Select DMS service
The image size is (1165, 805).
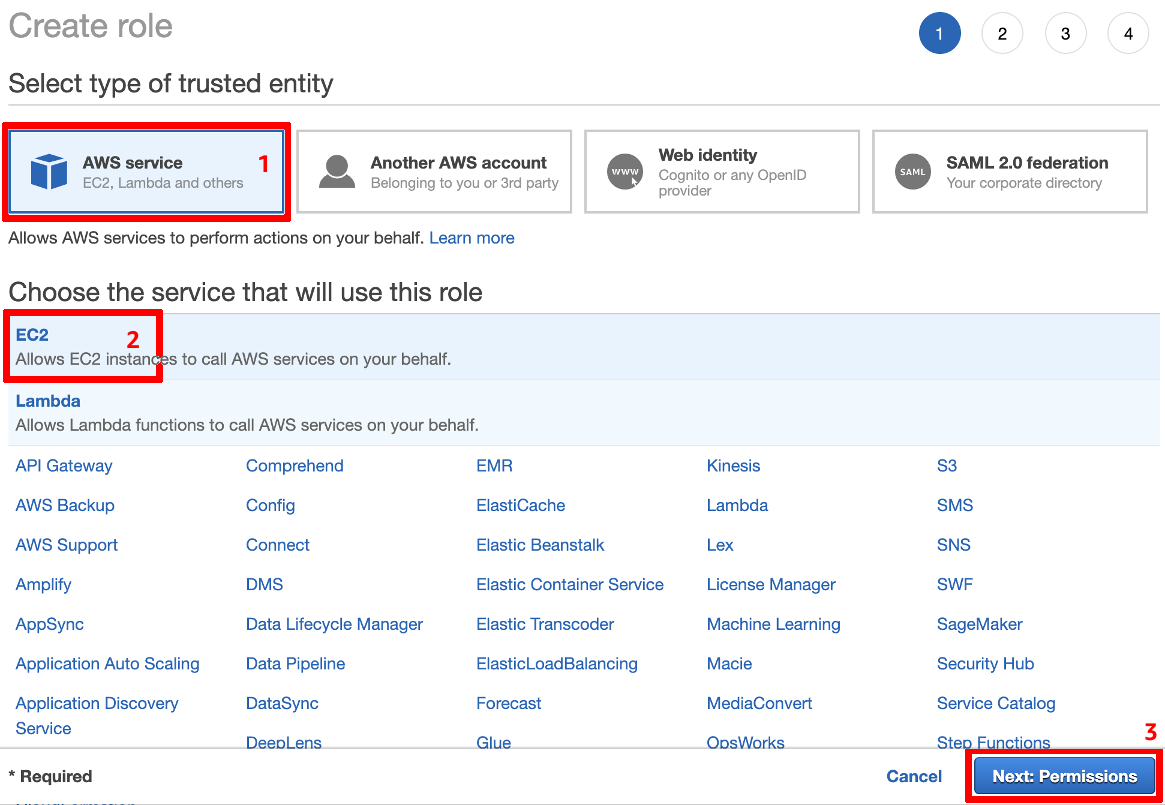265,584
